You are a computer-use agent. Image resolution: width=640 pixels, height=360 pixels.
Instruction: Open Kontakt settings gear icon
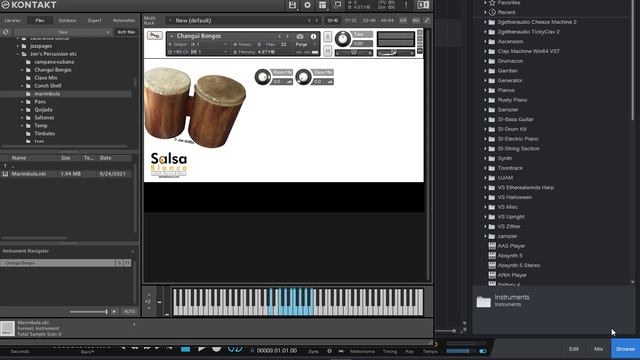click(307, 5)
